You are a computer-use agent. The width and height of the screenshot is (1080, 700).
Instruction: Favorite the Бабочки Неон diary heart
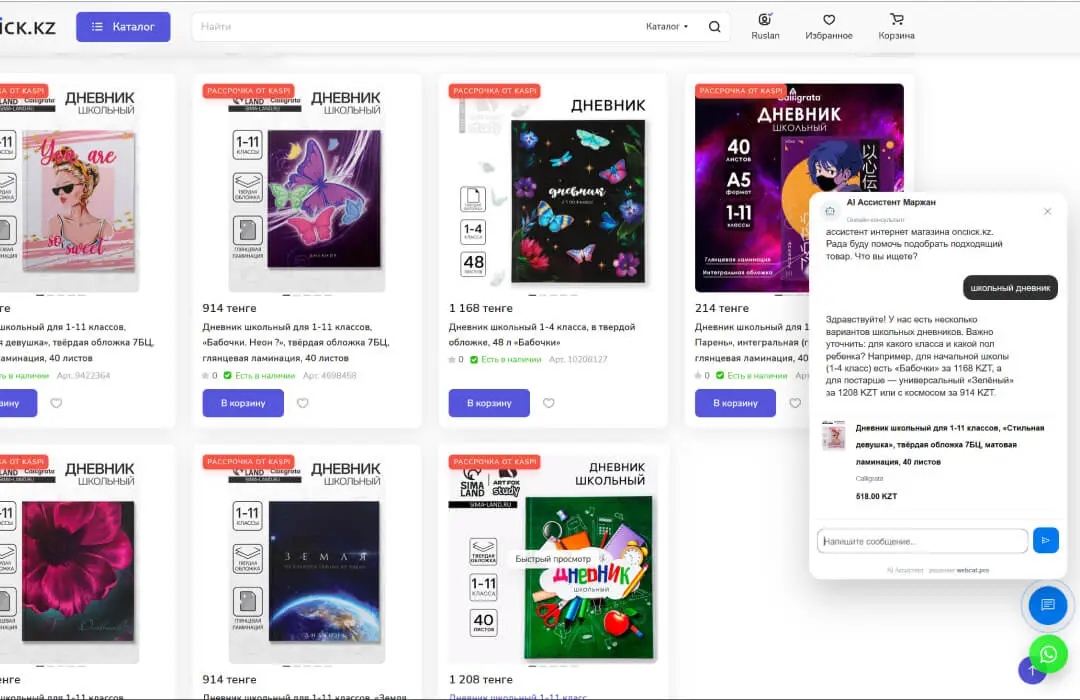pos(302,403)
